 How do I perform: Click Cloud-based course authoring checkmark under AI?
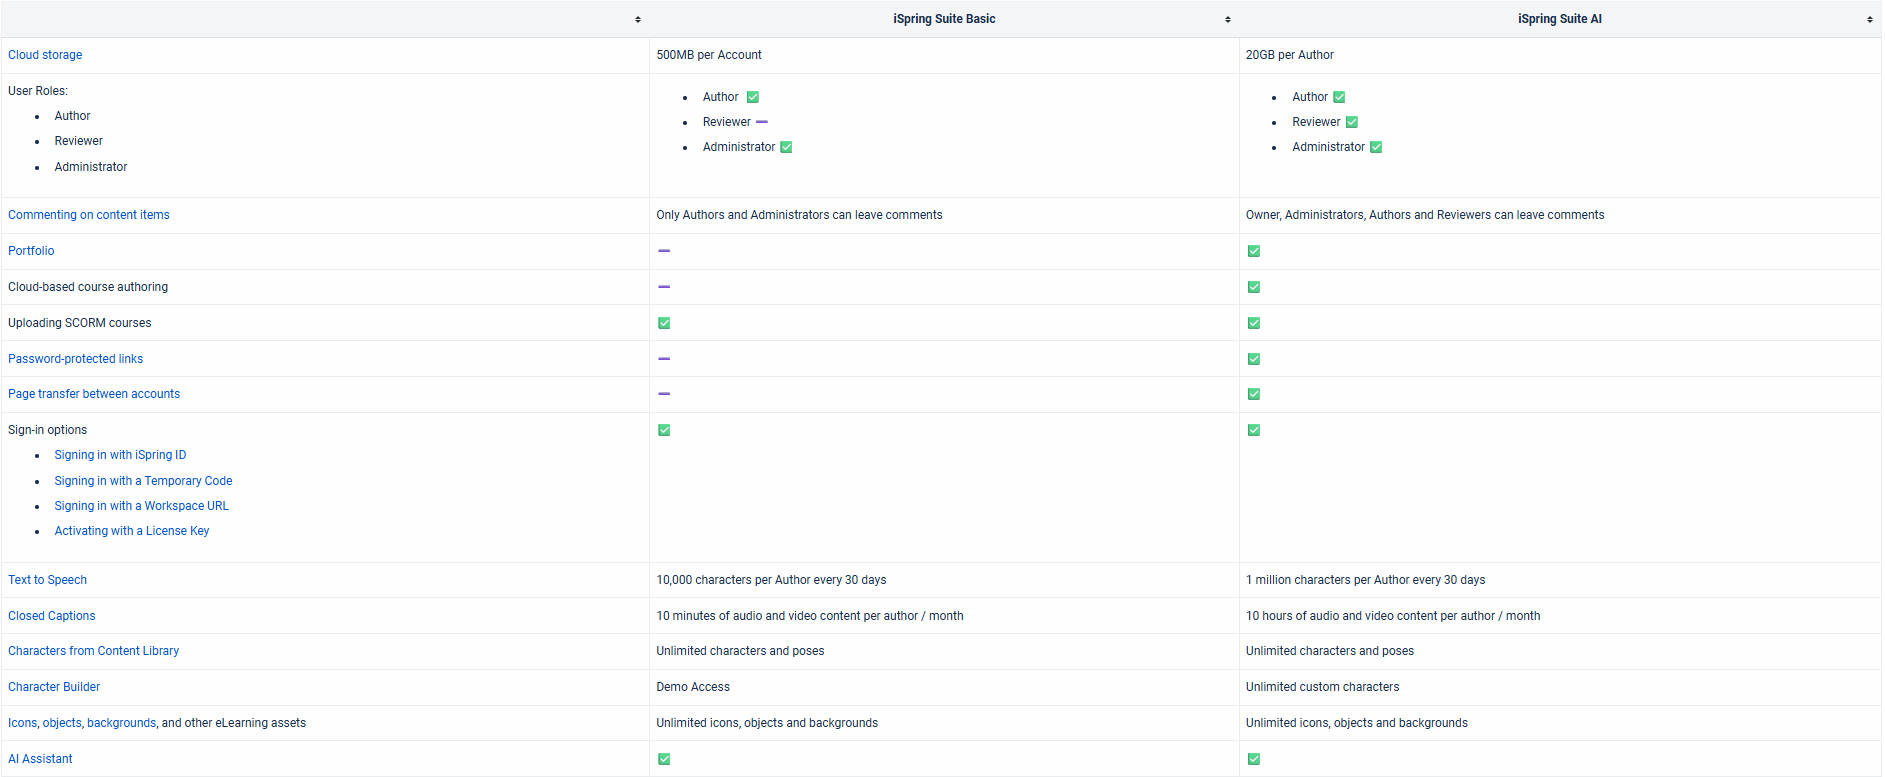click(1253, 287)
